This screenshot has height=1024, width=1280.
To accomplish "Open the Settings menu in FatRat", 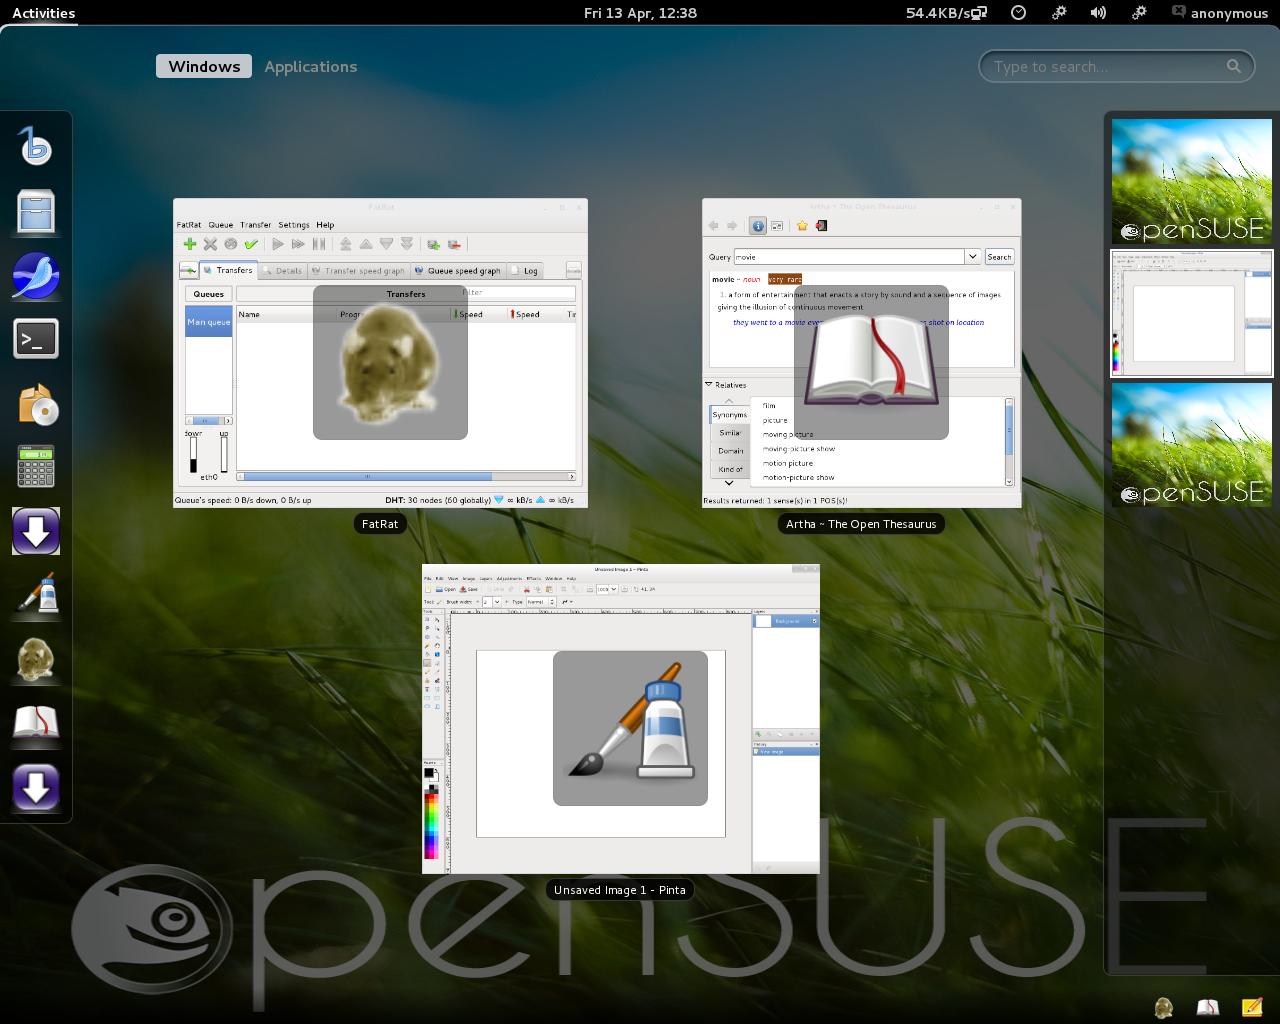I will 293,225.
